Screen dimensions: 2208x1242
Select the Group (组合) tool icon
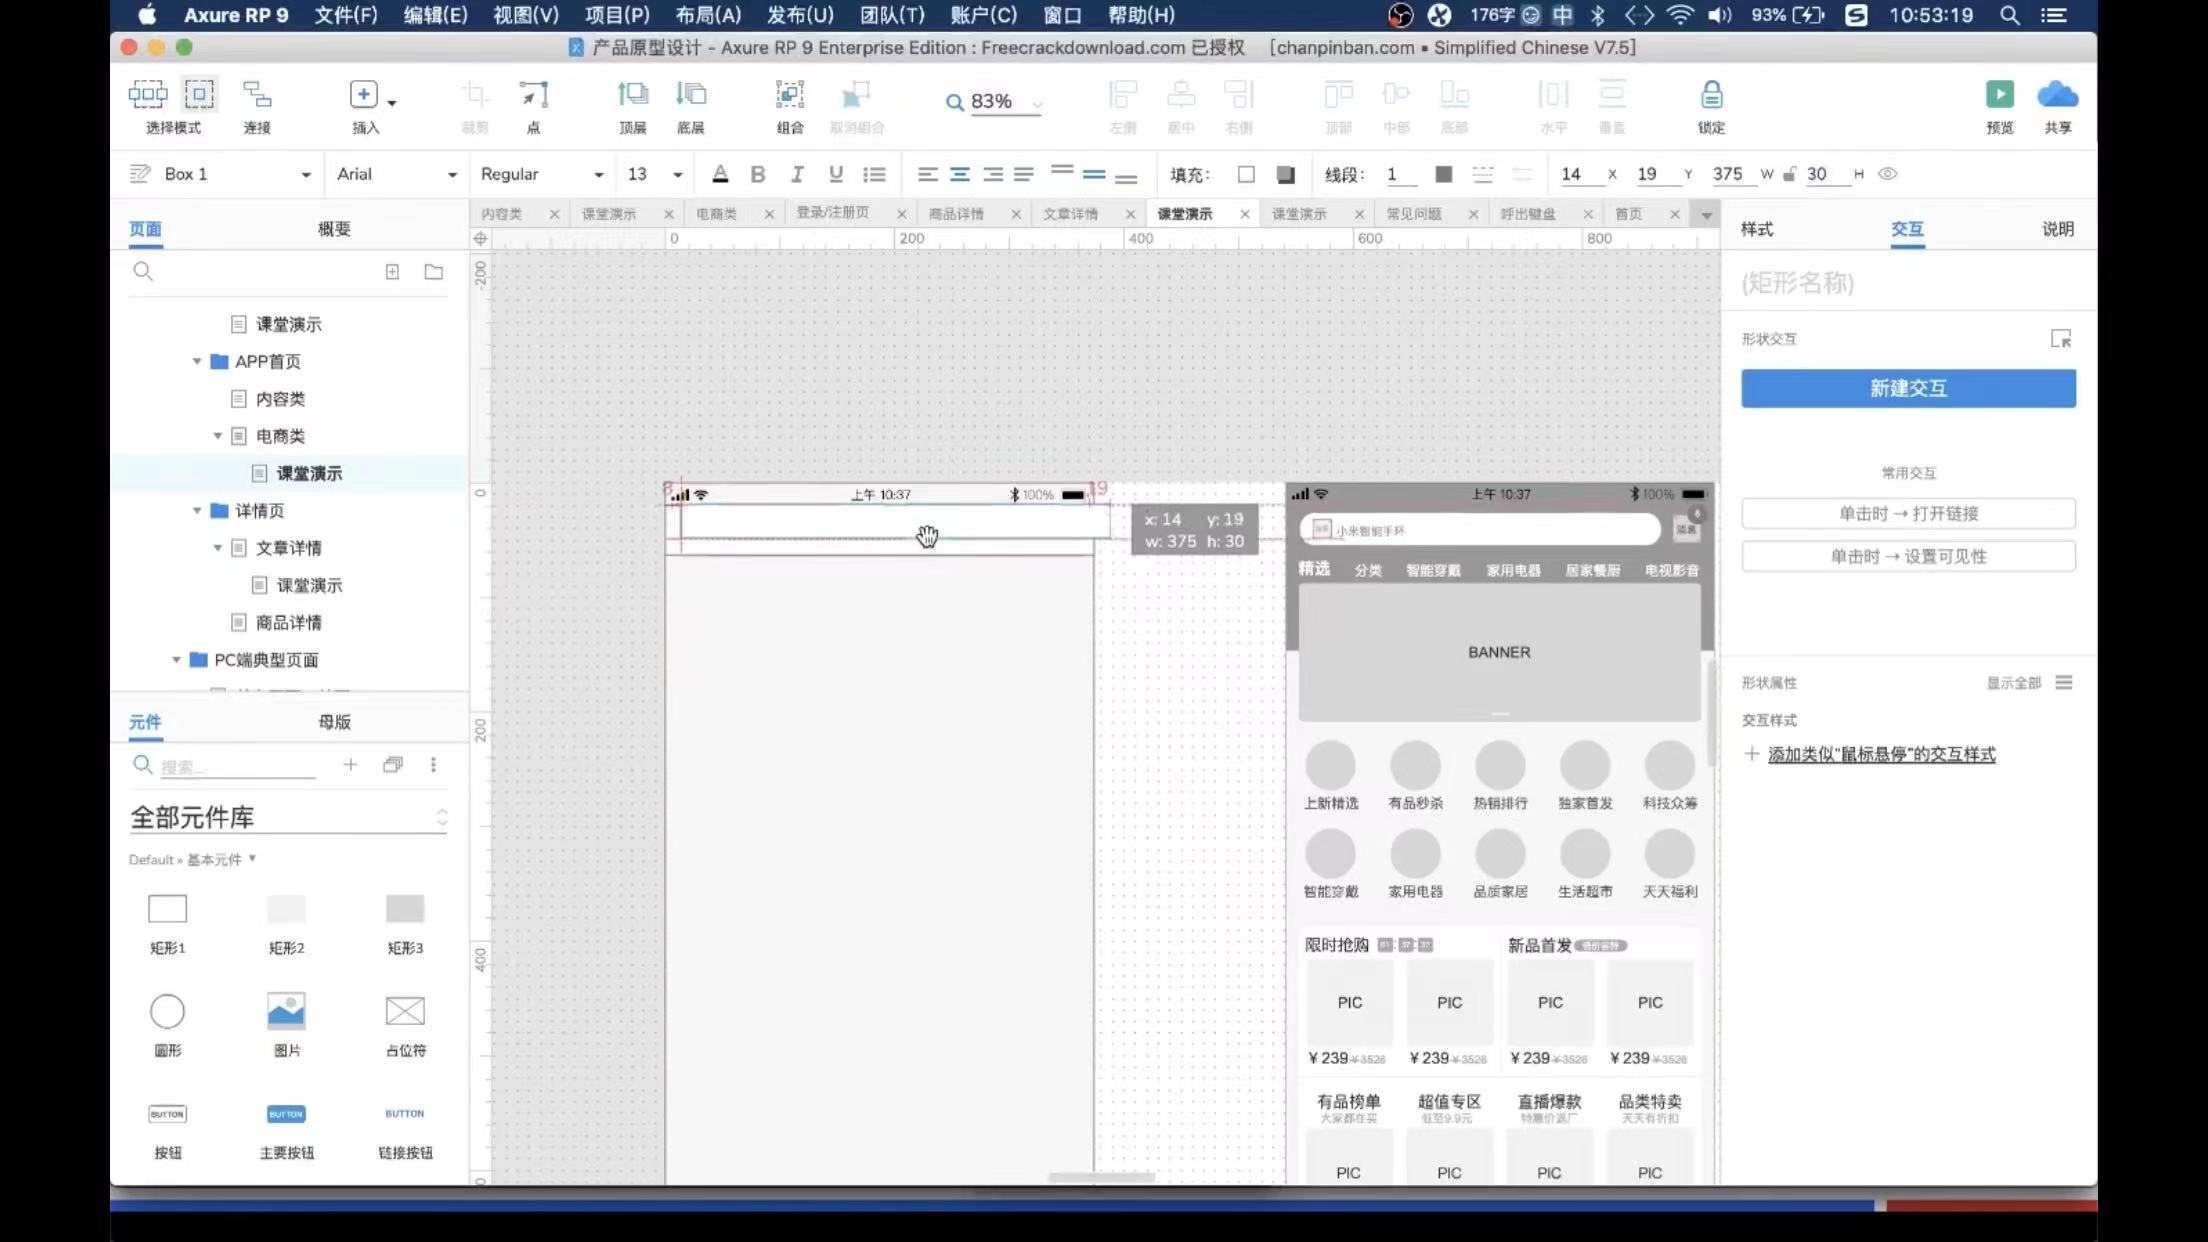[789, 95]
